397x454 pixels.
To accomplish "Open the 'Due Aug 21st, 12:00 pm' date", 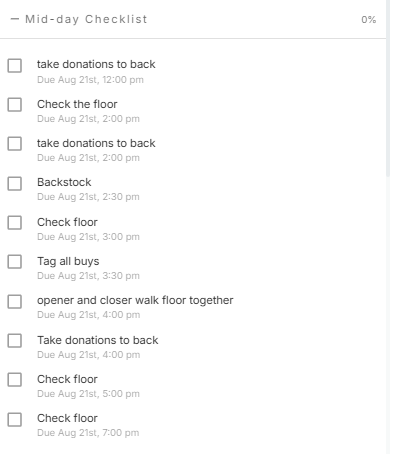I will (x=90, y=80).
